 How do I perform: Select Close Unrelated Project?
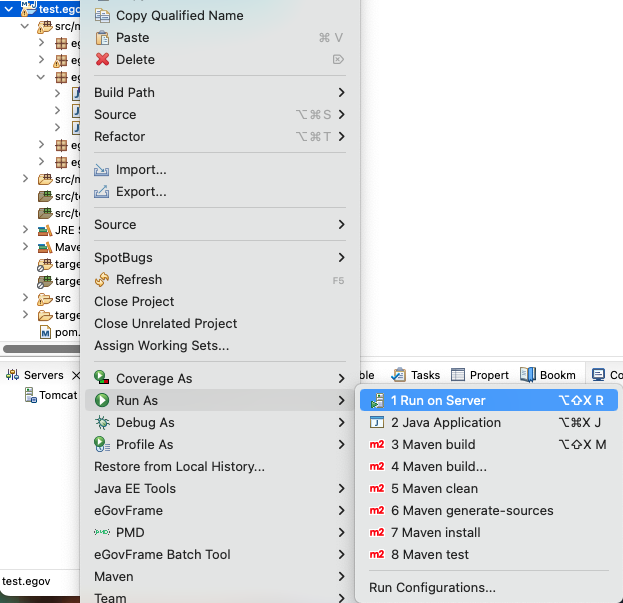click(220, 324)
